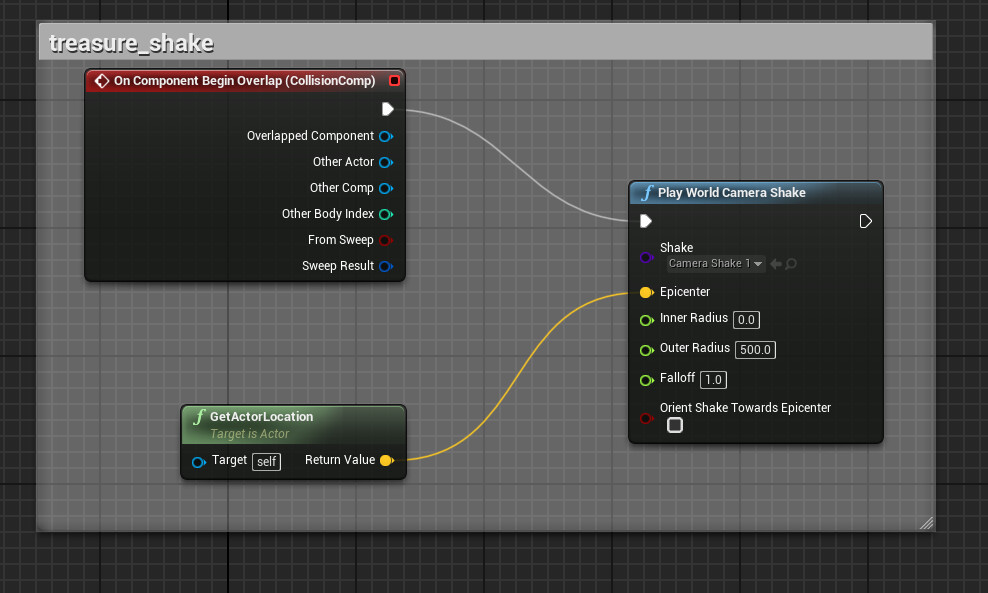Viewport: 988px width, 593px height.
Task: Click GetActorLocation Return Value output pin
Action: [388, 461]
